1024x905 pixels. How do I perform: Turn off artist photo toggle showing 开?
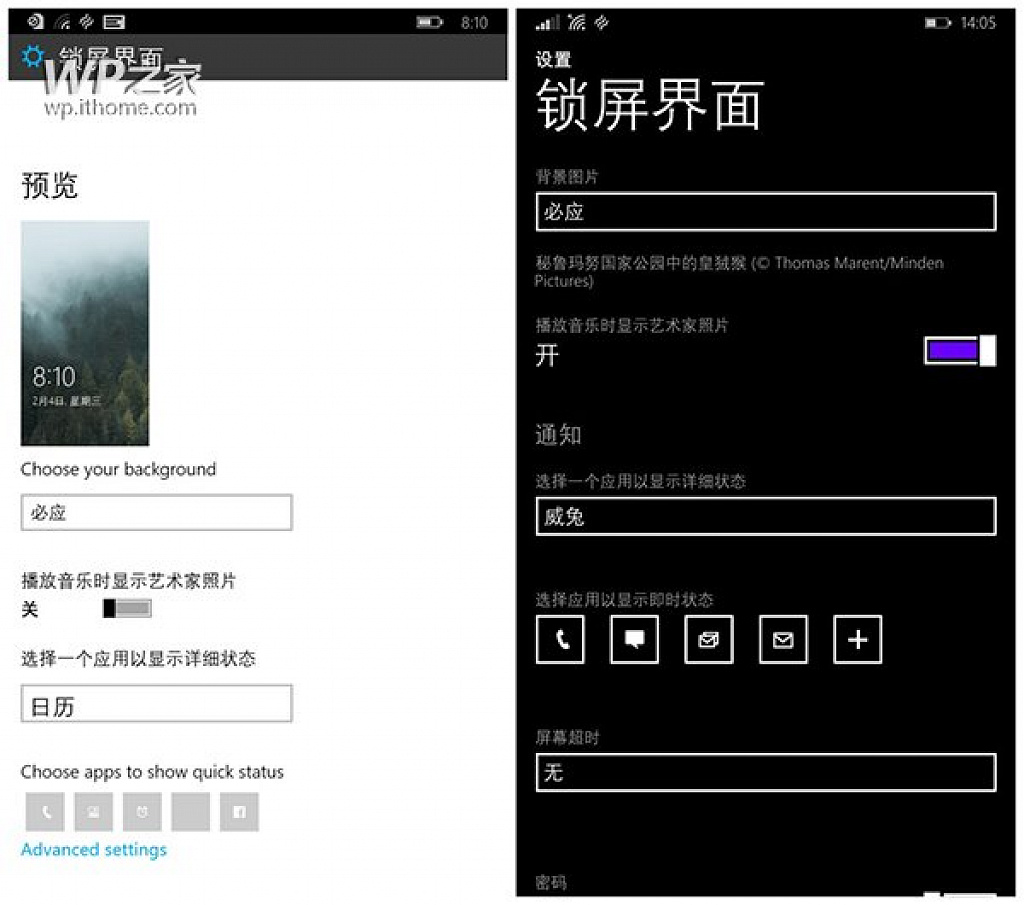click(x=960, y=351)
